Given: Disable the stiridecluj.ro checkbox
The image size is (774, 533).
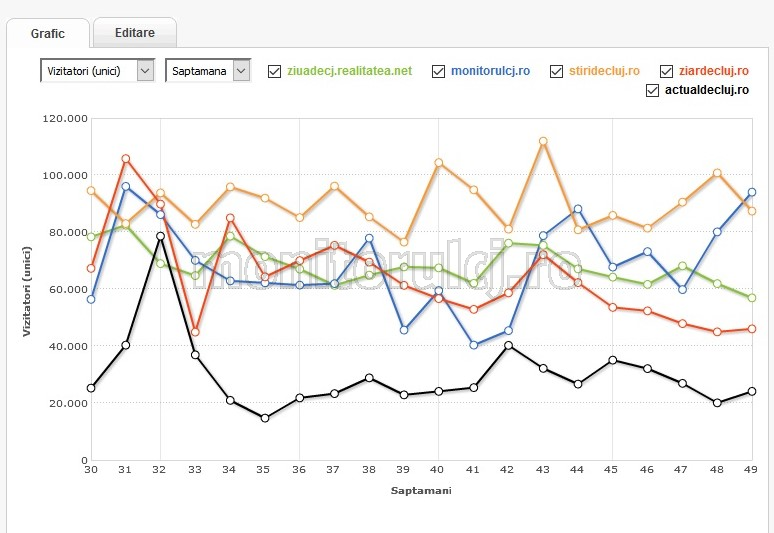Looking at the screenshot, I should pos(556,71).
